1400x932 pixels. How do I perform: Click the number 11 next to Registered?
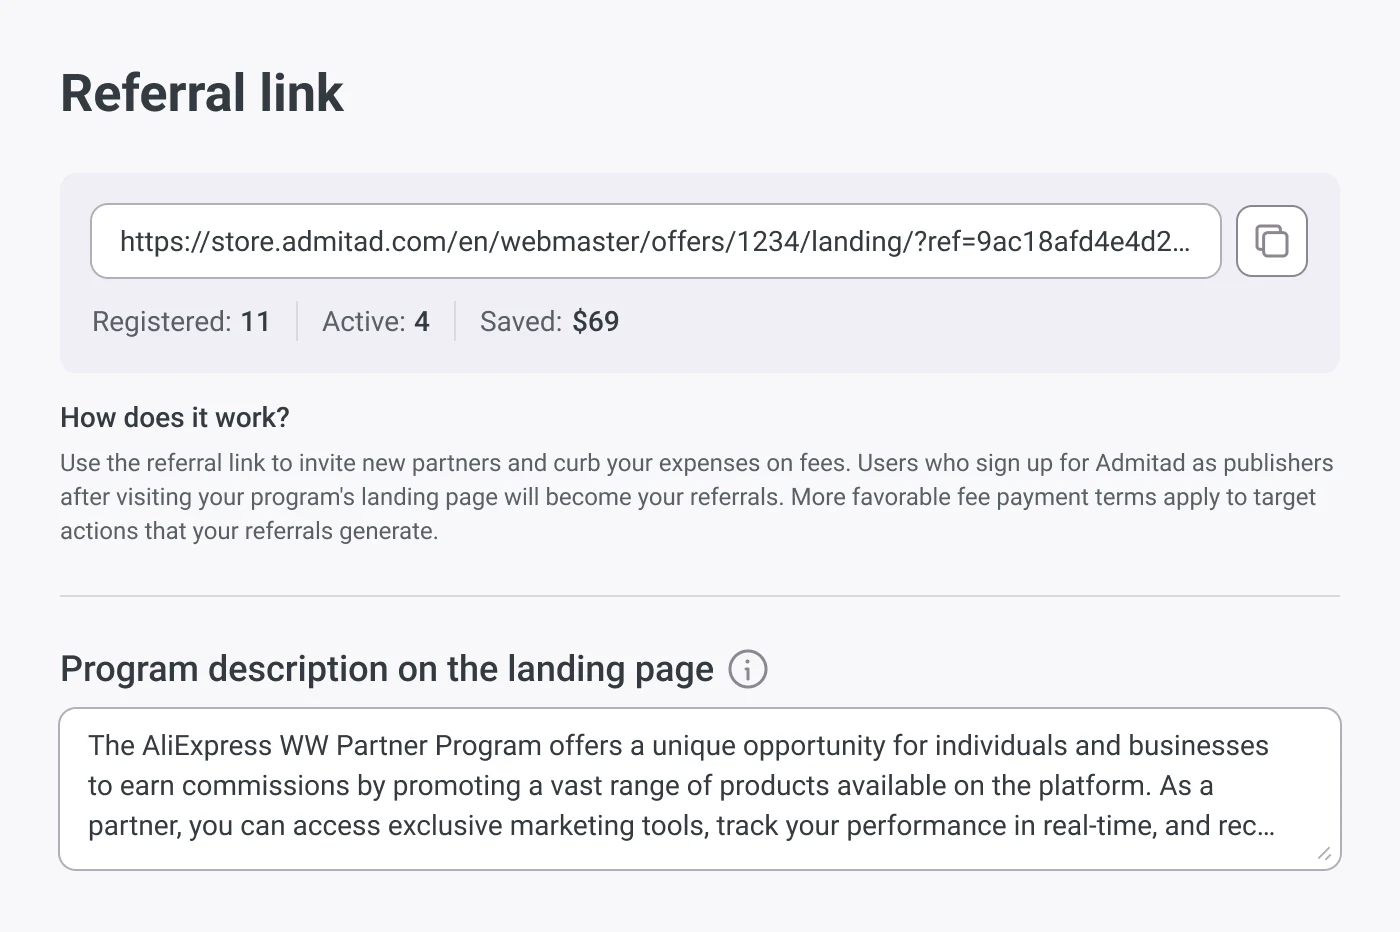256,321
